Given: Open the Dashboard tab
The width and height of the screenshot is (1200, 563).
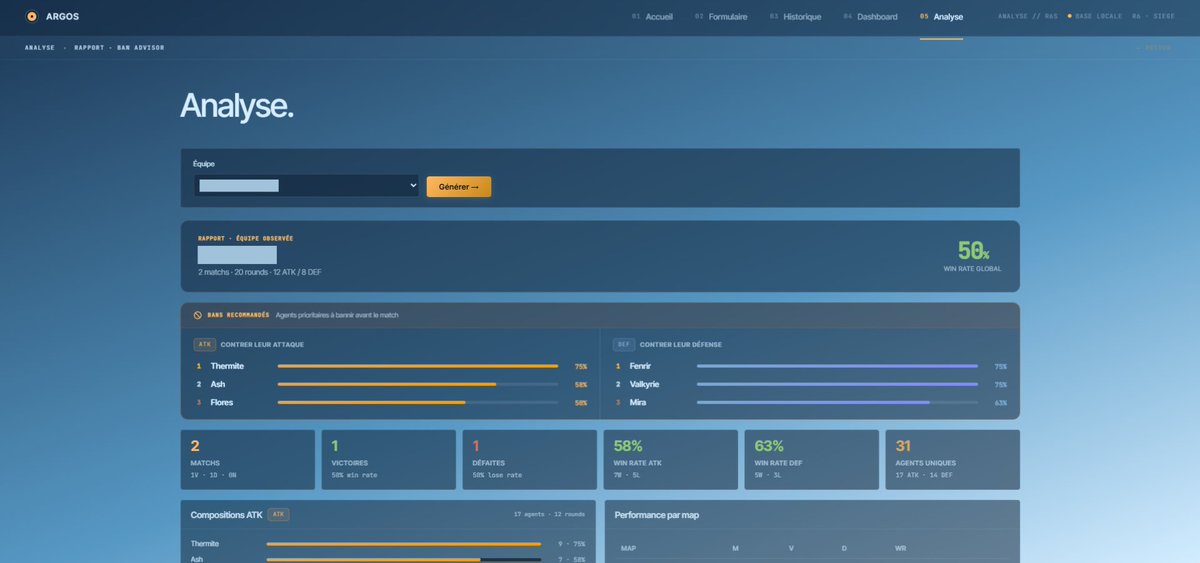Looking at the screenshot, I should pyautogui.click(x=870, y=17).
